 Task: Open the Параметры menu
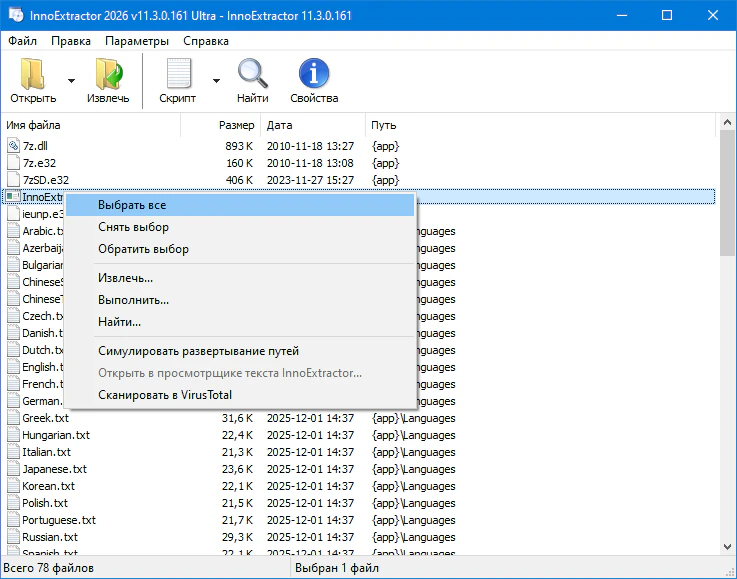pyautogui.click(x=137, y=41)
